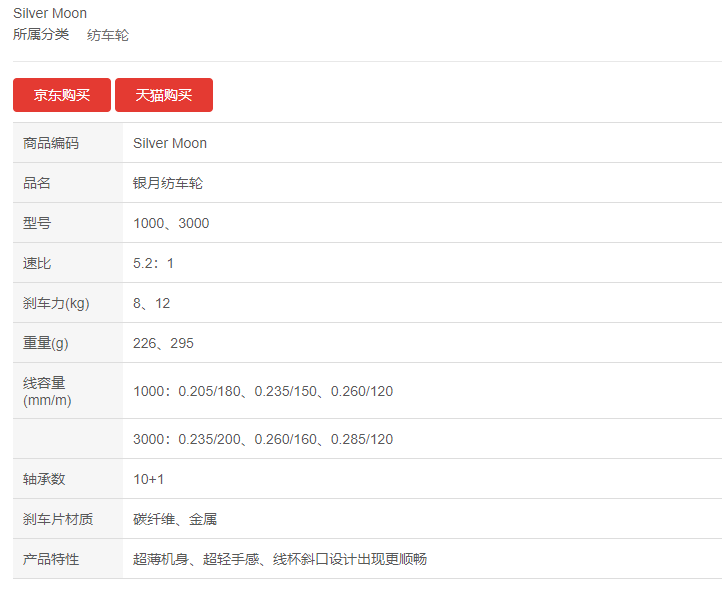Viewport: 722px width, 595px height.
Task: Select the '226、295' weight value
Action: (163, 344)
